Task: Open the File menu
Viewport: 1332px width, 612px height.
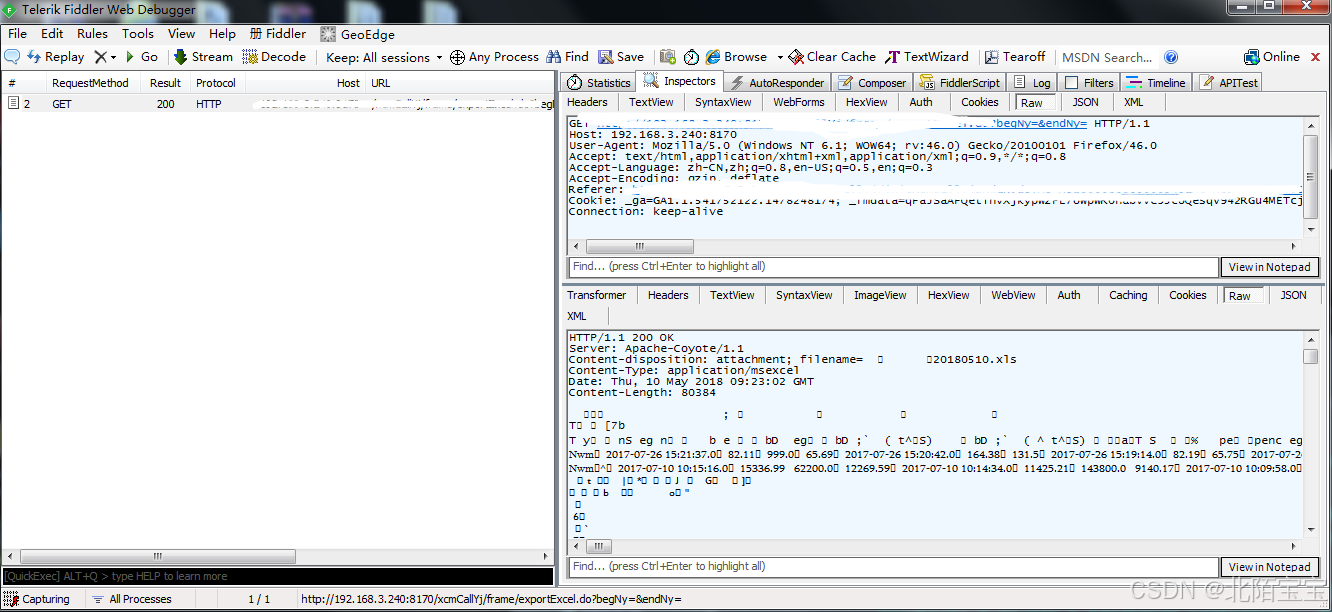Action: [x=18, y=33]
